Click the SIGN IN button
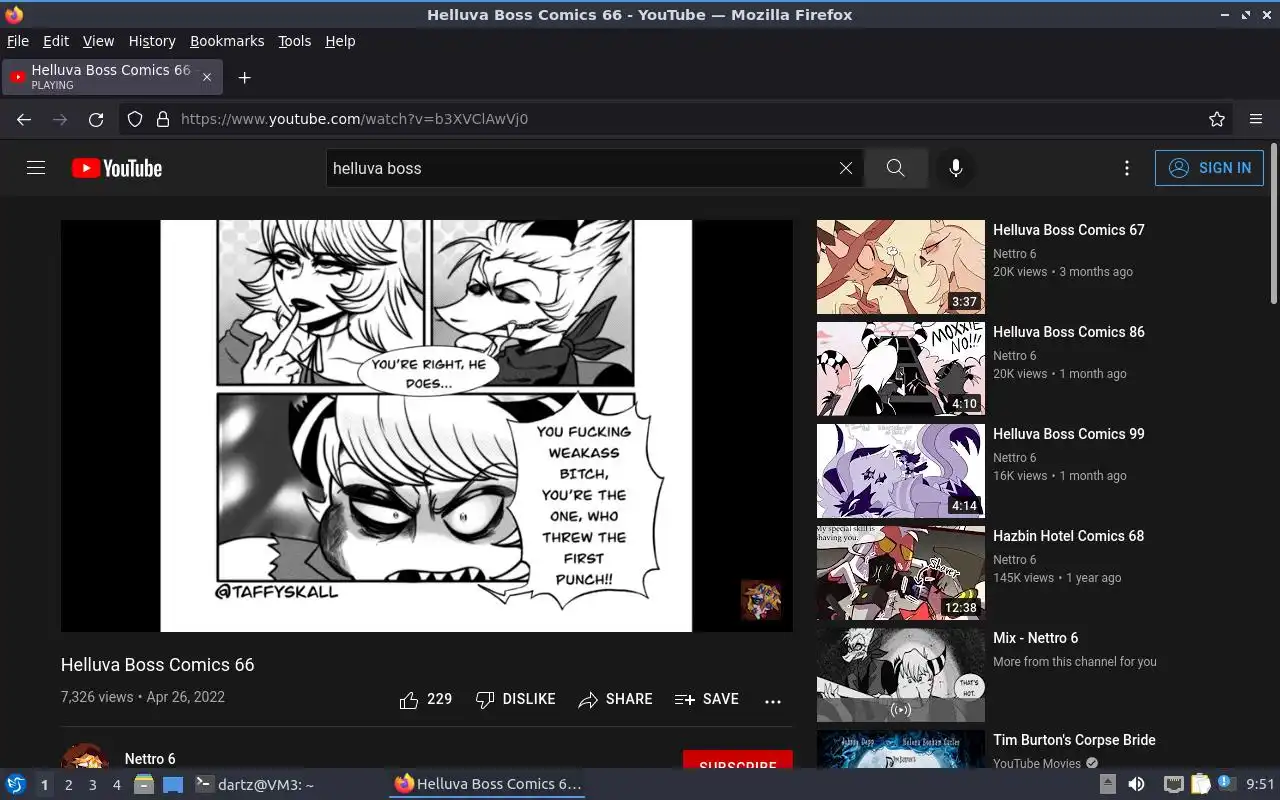 (x=1209, y=168)
